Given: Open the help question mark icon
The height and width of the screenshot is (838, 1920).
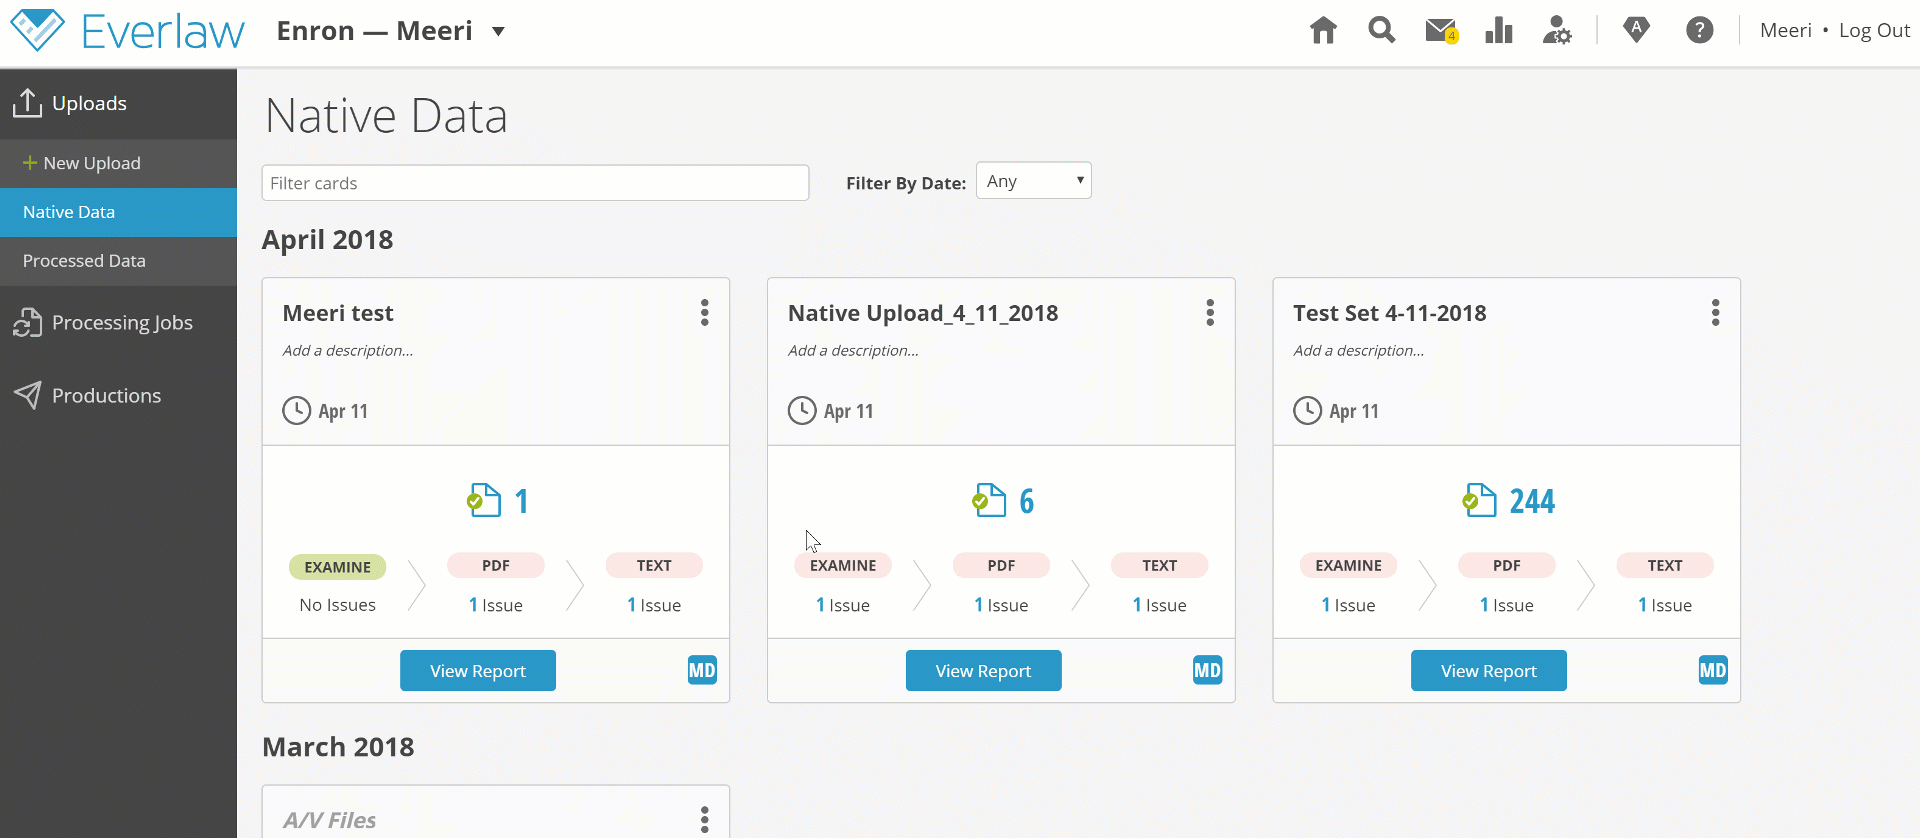Looking at the screenshot, I should pyautogui.click(x=1699, y=30).
